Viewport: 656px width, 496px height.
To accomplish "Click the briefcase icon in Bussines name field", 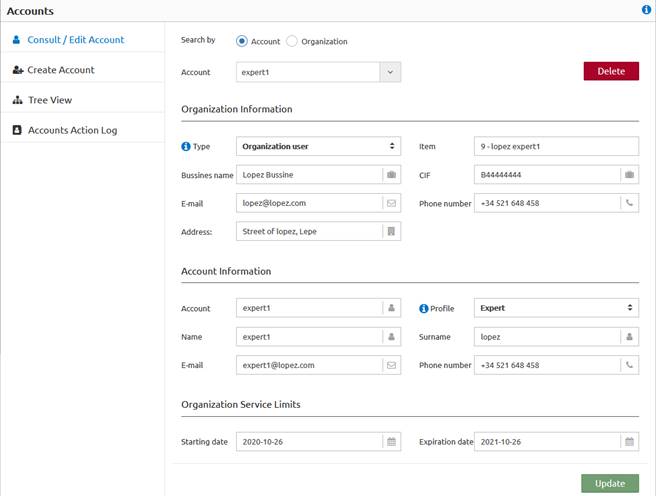I will (x=392, y=175).
